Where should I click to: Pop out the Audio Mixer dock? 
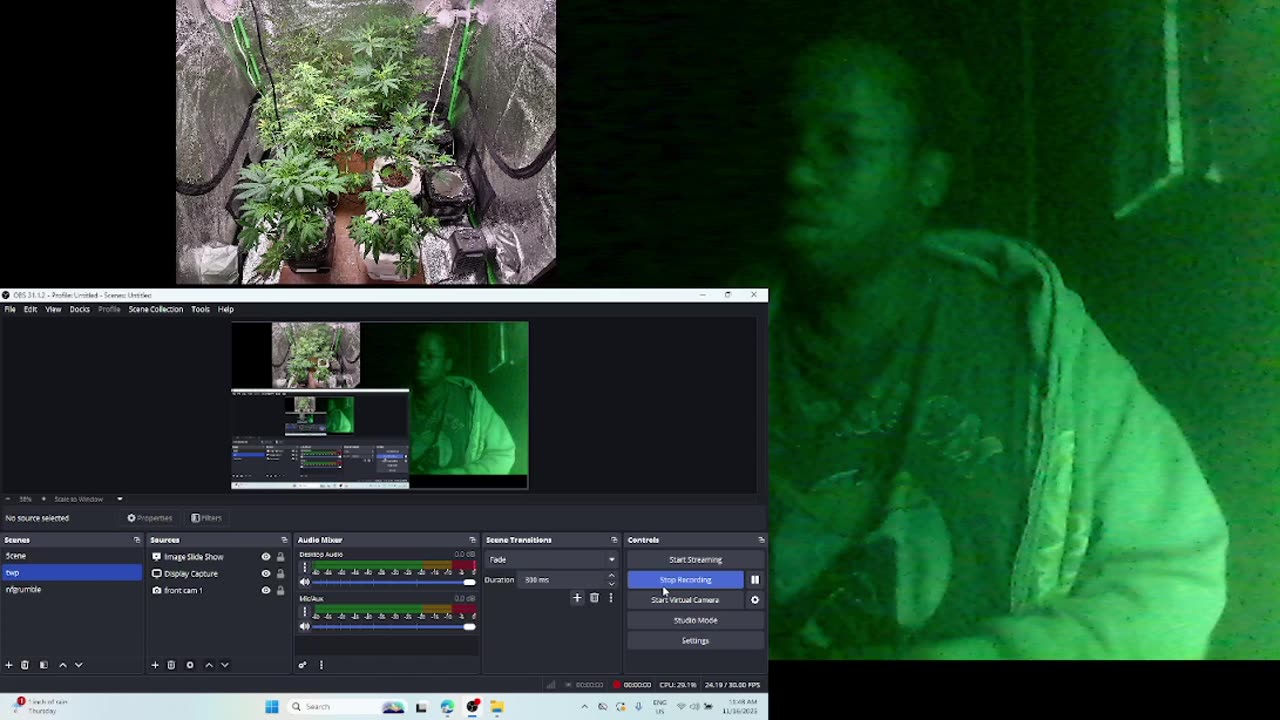pos(473,540)
